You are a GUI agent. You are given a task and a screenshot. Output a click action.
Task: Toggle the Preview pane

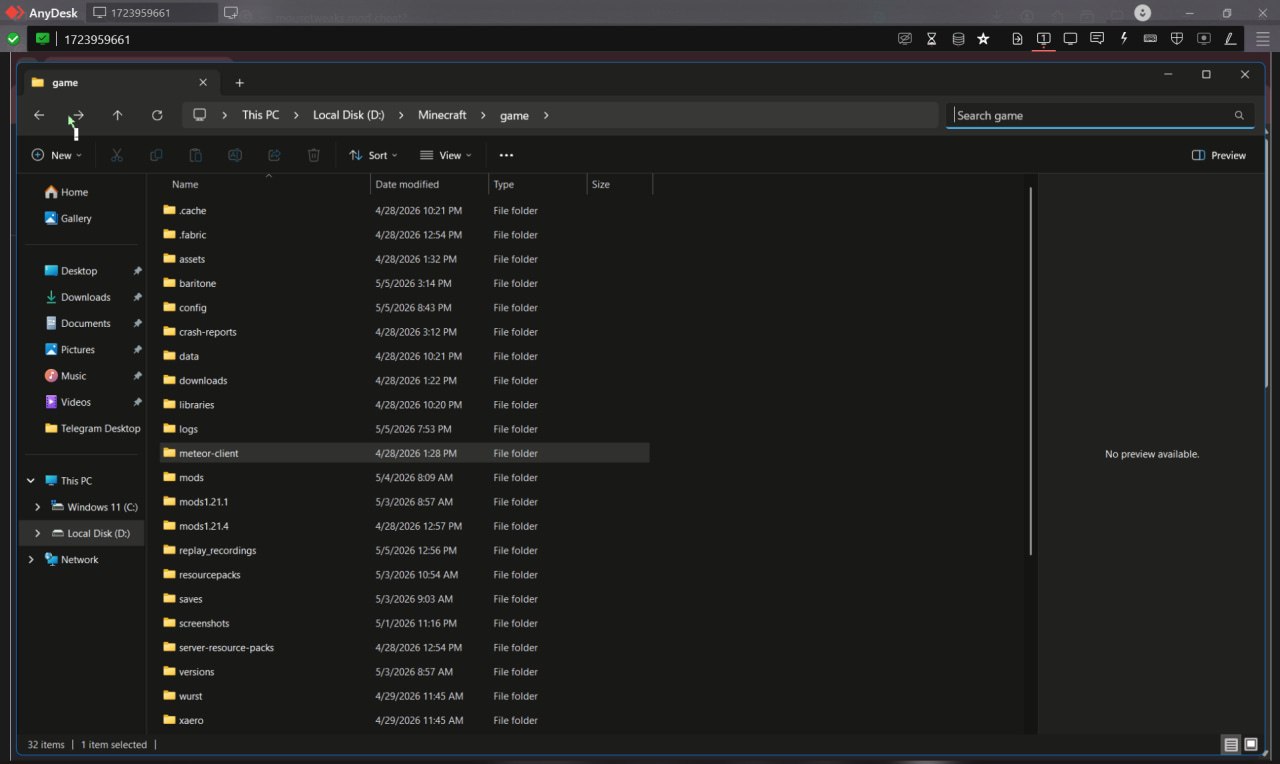tap(1219, 155)
